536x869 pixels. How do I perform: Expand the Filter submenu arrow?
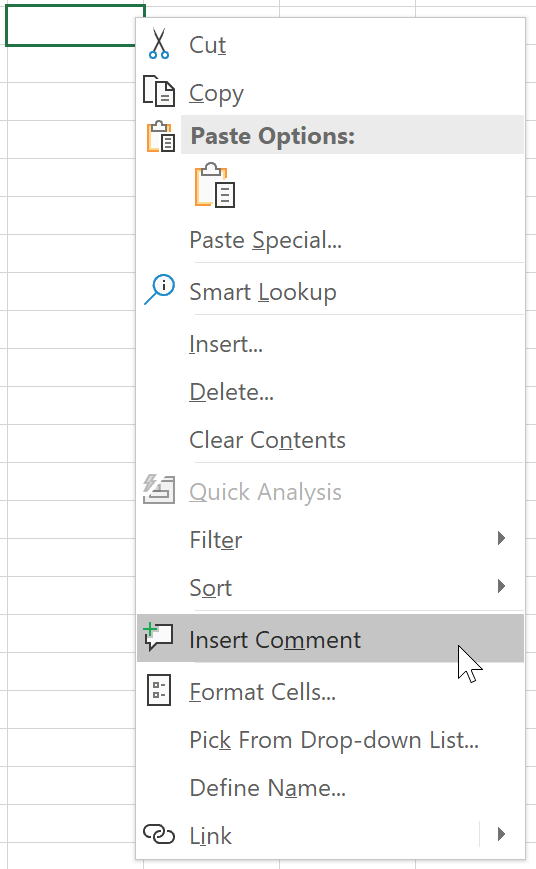[x=501, y=538]
